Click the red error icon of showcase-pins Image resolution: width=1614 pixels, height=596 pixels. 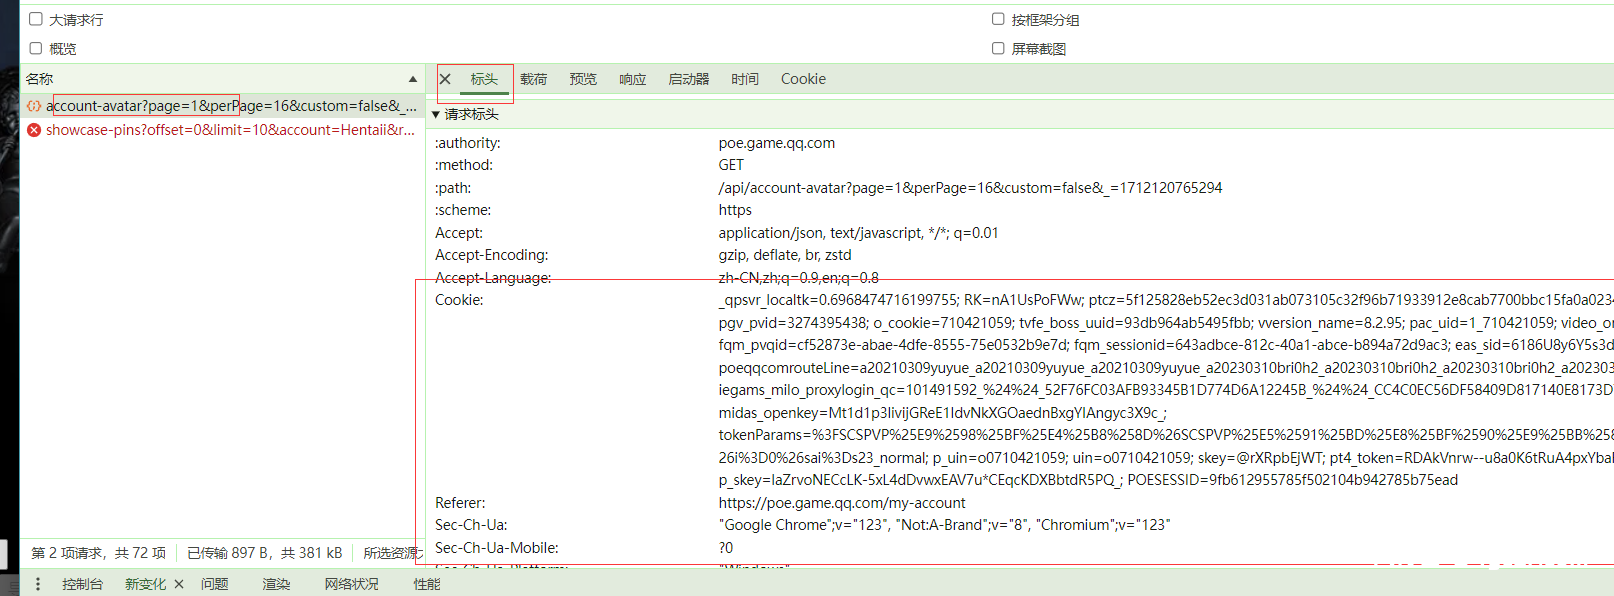coord(34,130)
